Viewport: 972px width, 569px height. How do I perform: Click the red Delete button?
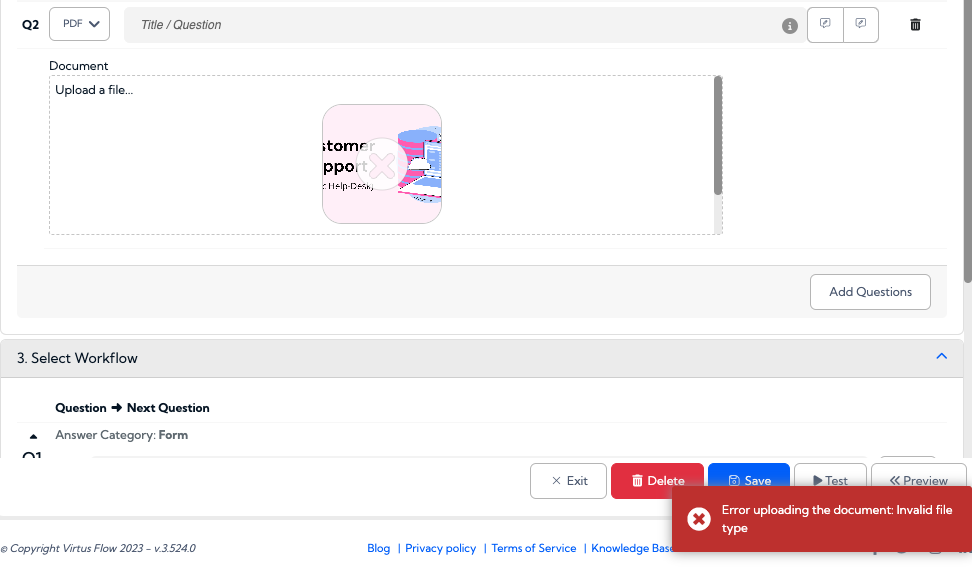click(657, 481)
